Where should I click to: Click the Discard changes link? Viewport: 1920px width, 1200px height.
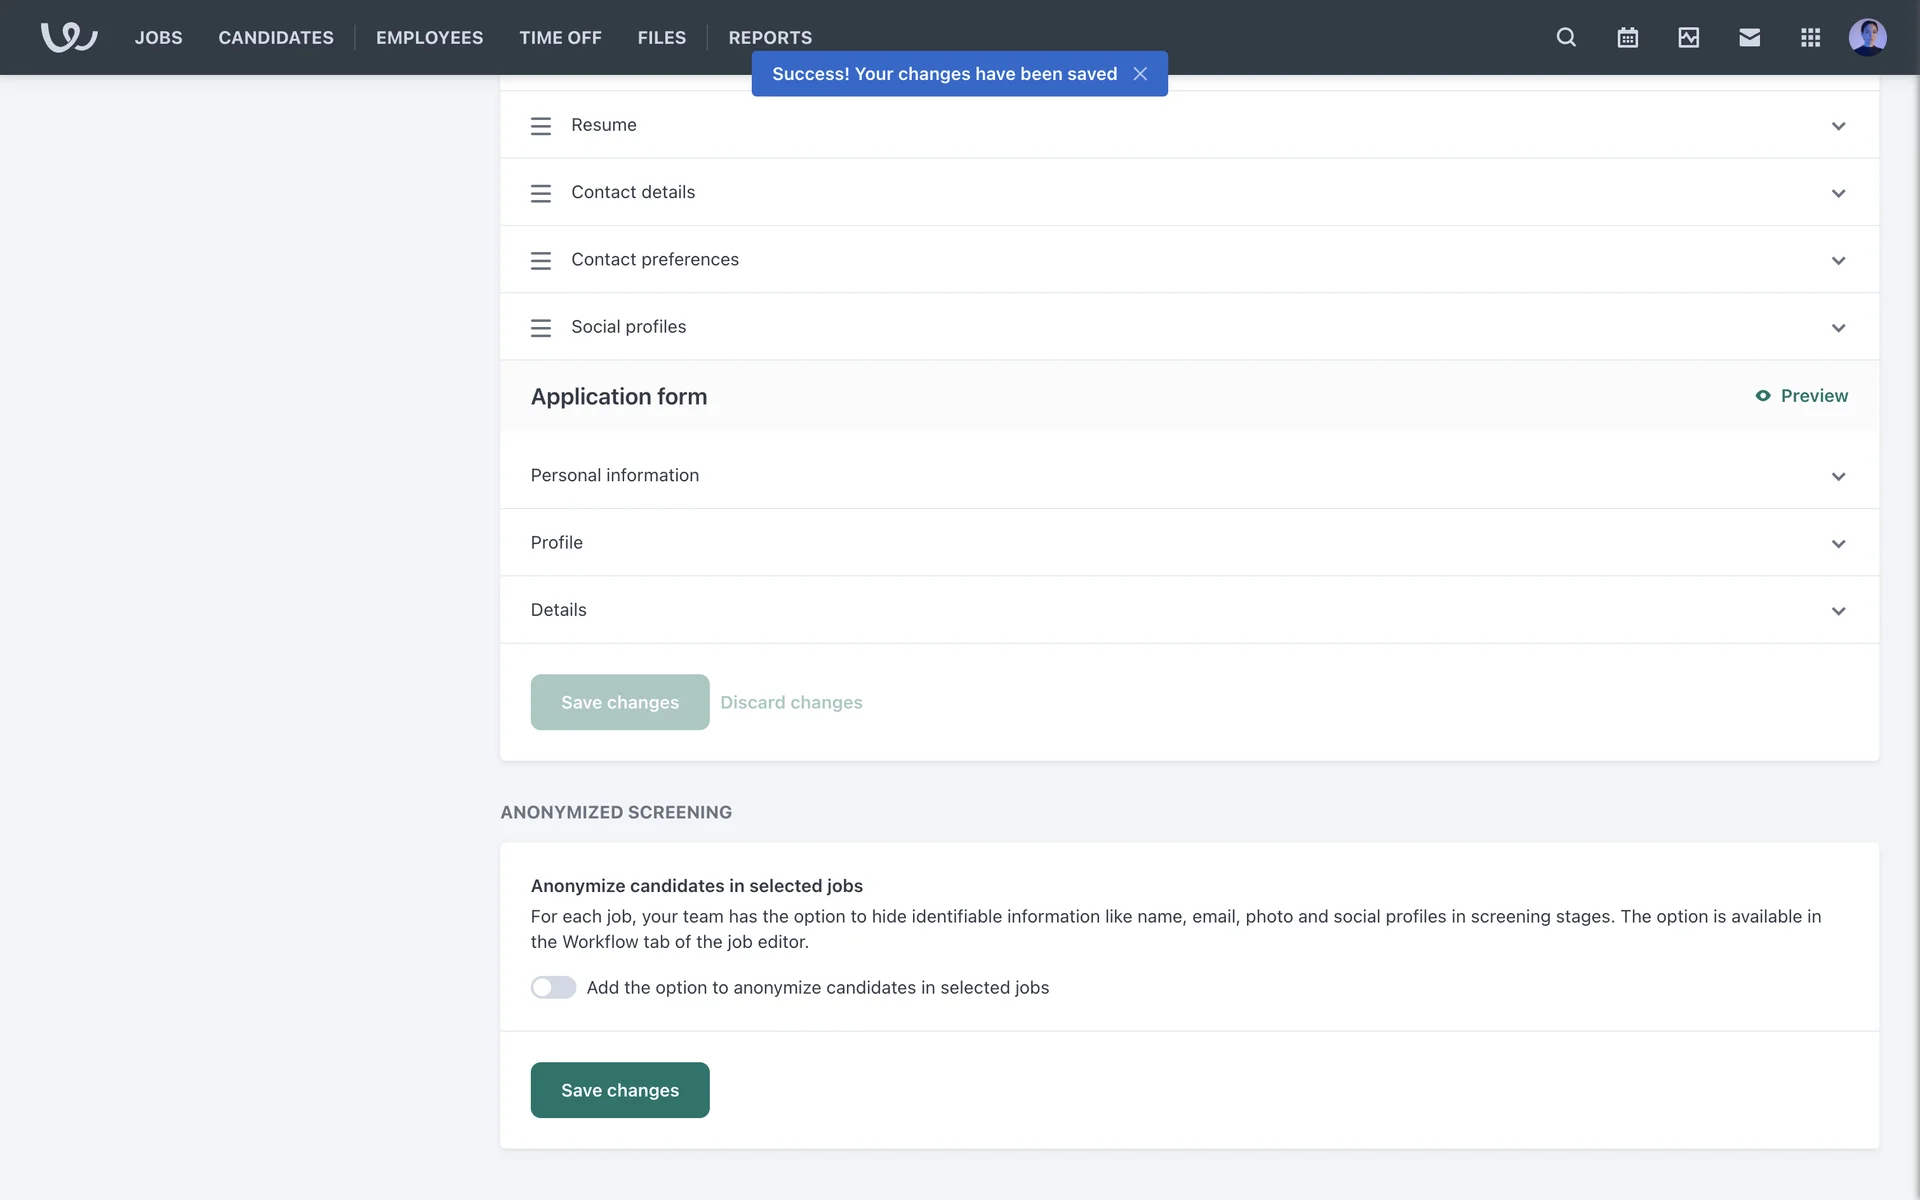(x=791, y=702)
